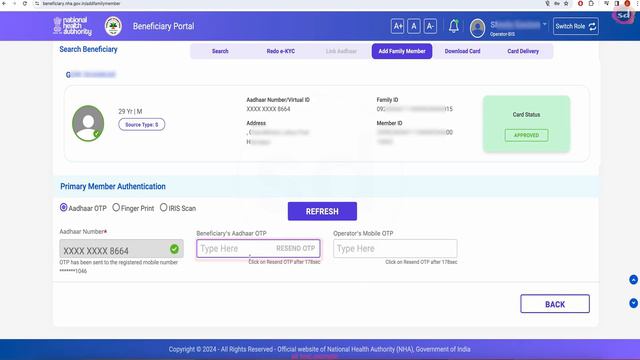
Task: Bookmark page with the star icon
Action: point(566,3)
